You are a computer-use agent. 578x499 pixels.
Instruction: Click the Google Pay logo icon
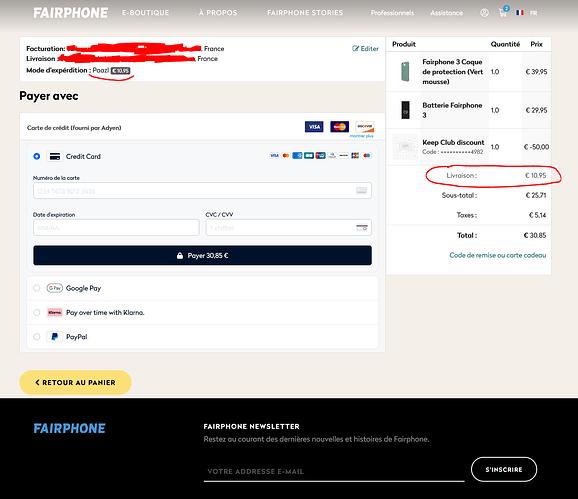pyautogui.click(x=55, y=288)
